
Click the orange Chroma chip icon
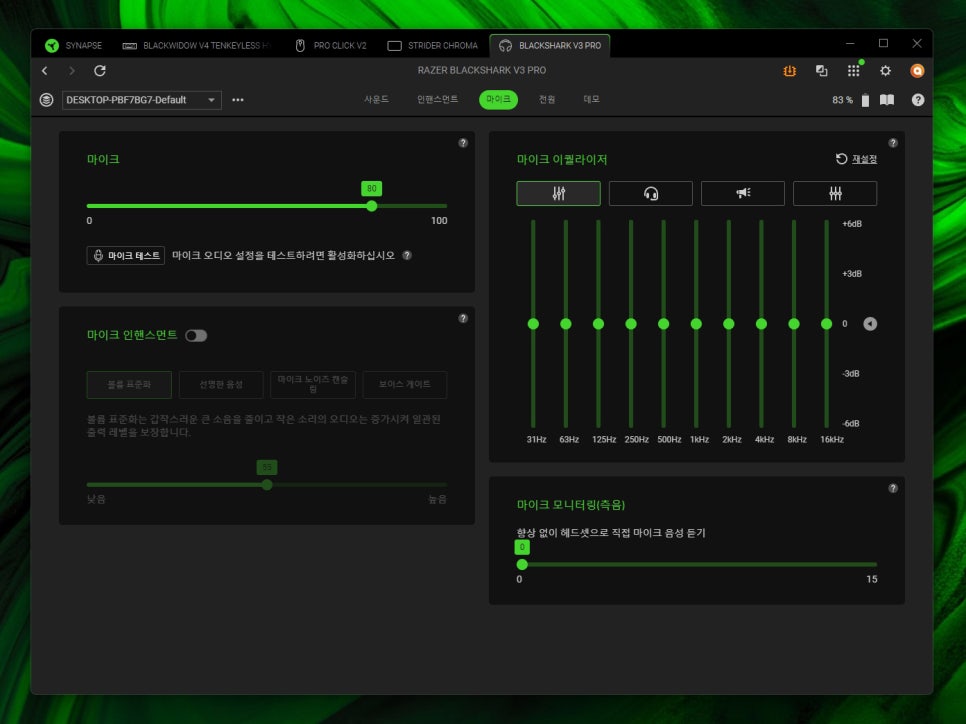point(789,71)
